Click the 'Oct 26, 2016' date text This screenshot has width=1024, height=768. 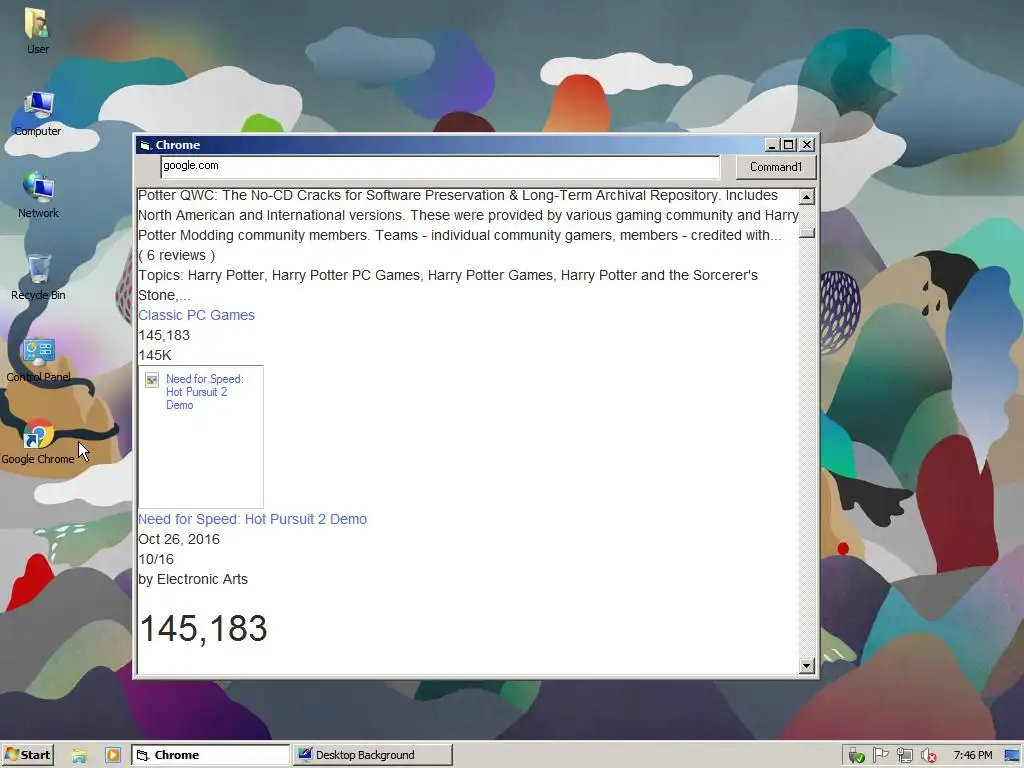tap(179, 539)
